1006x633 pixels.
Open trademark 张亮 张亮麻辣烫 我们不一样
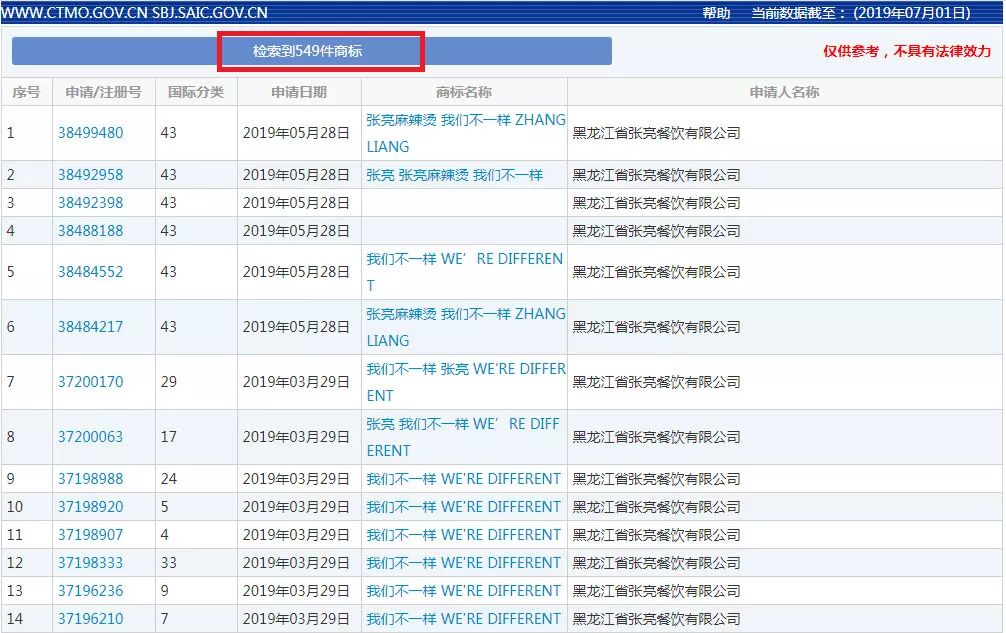(454, 175)
